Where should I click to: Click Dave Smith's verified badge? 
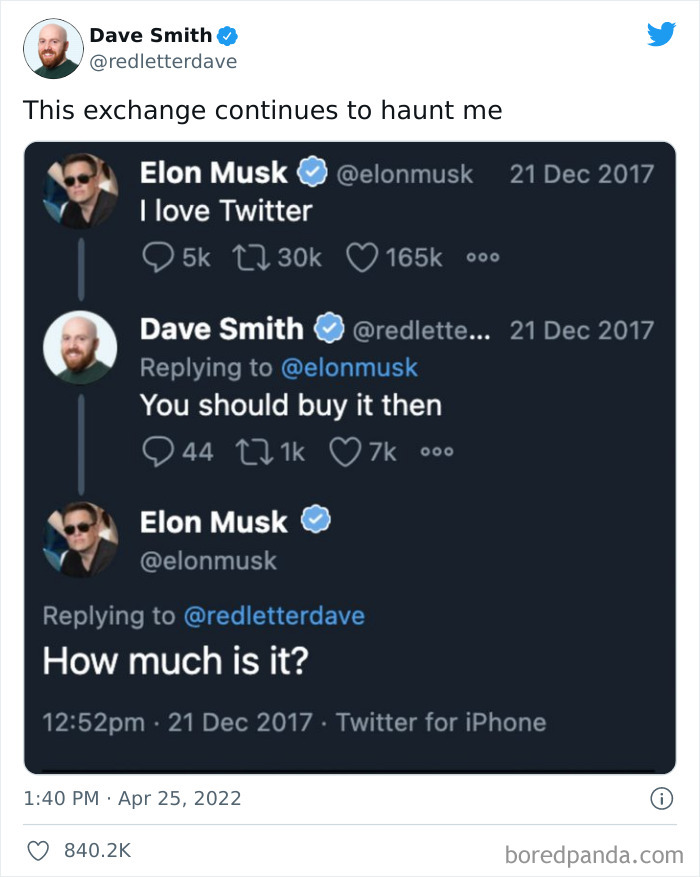tap(228, 33)
